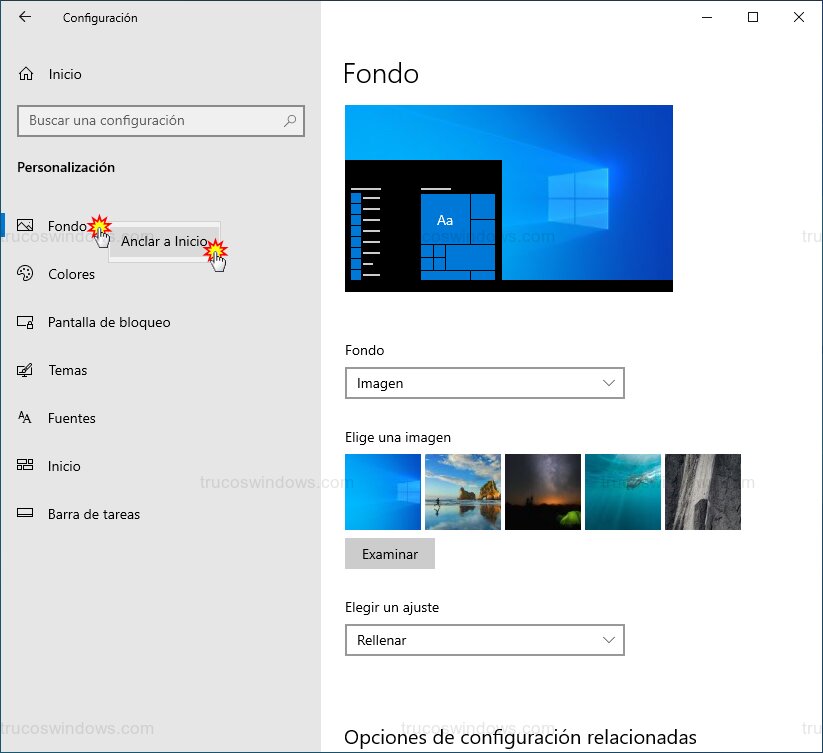
Task: Open Fuentes via the fonts icon
Action: point(25,418)
